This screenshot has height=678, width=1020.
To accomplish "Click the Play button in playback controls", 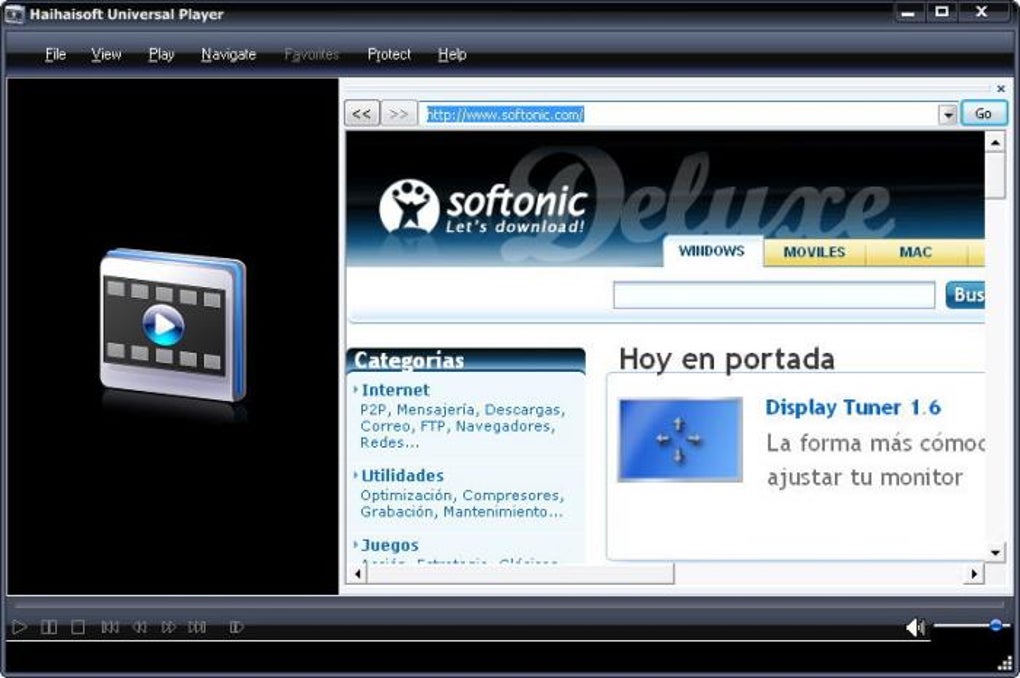I will coord(20,627).
